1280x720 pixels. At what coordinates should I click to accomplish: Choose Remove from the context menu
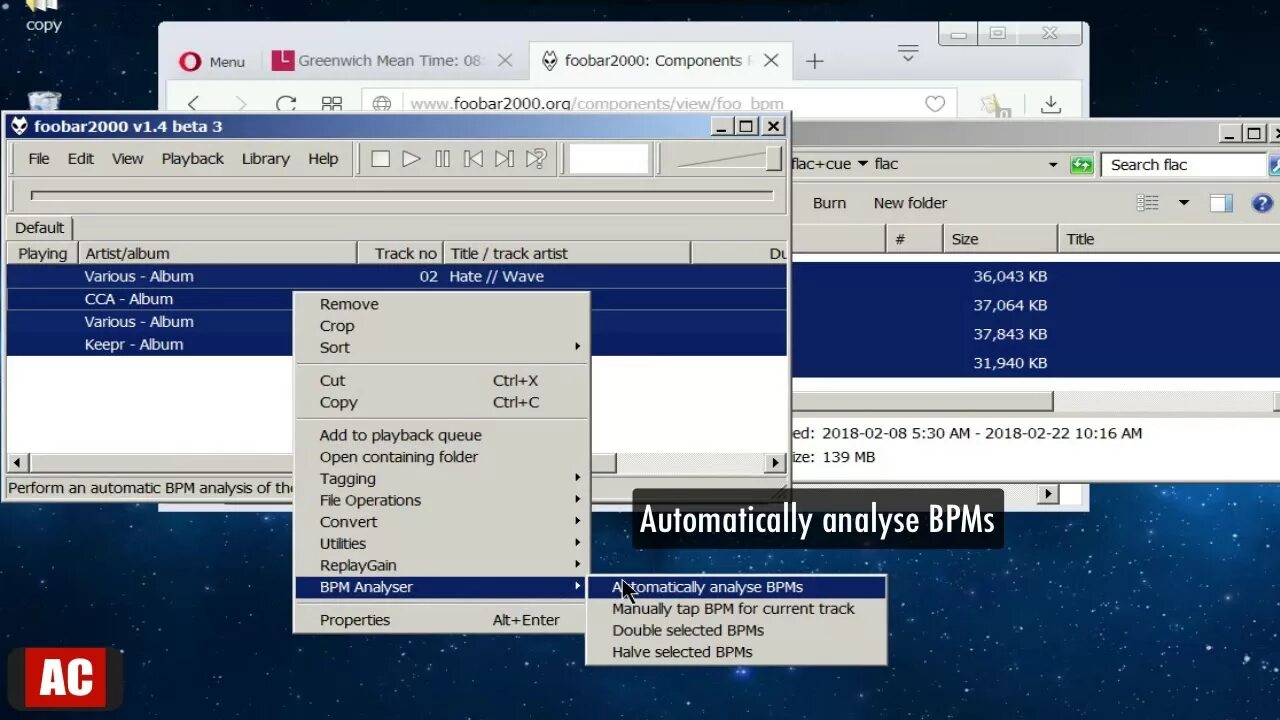441,304
